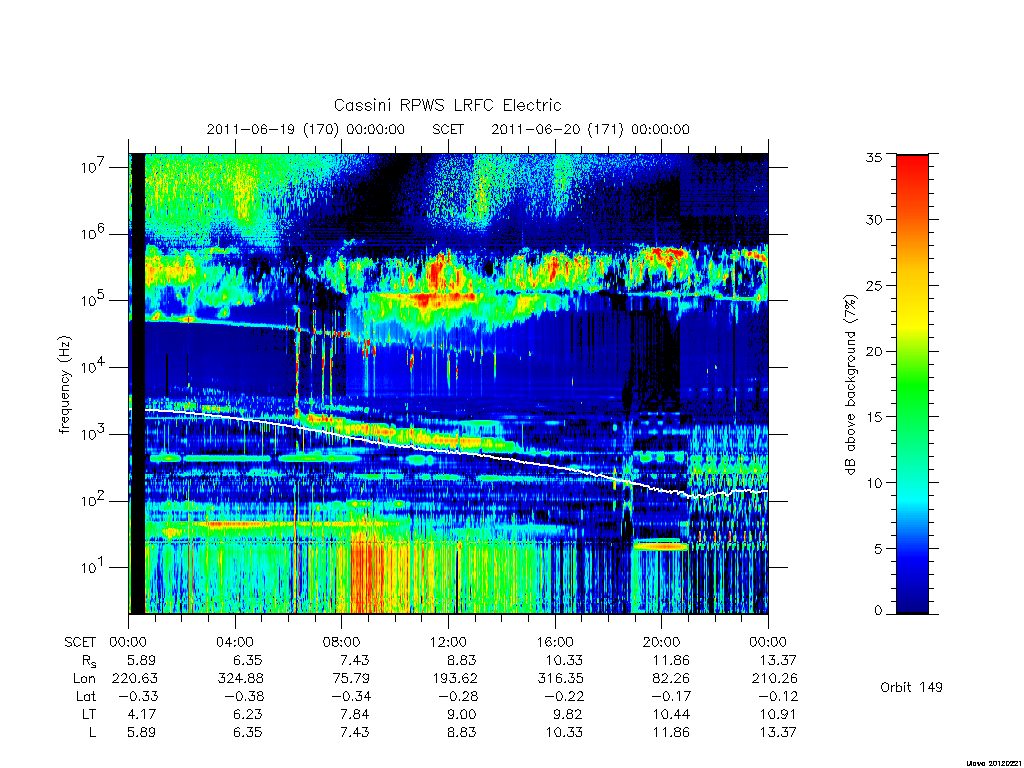Image resolution: width=1024 pixels, height=768 pixels.
Task: Click the local time value '10.44'
Action: (x=671, y=714)
